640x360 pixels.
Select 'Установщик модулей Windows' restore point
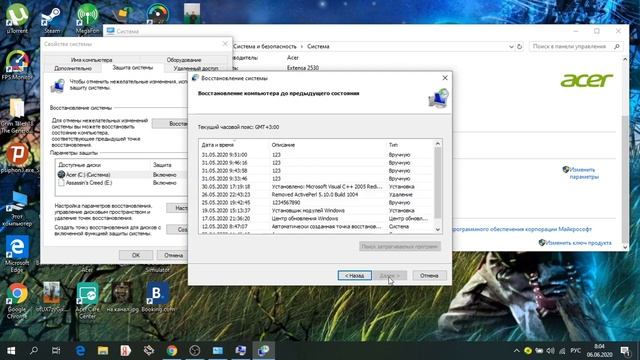tap(316, 211)
